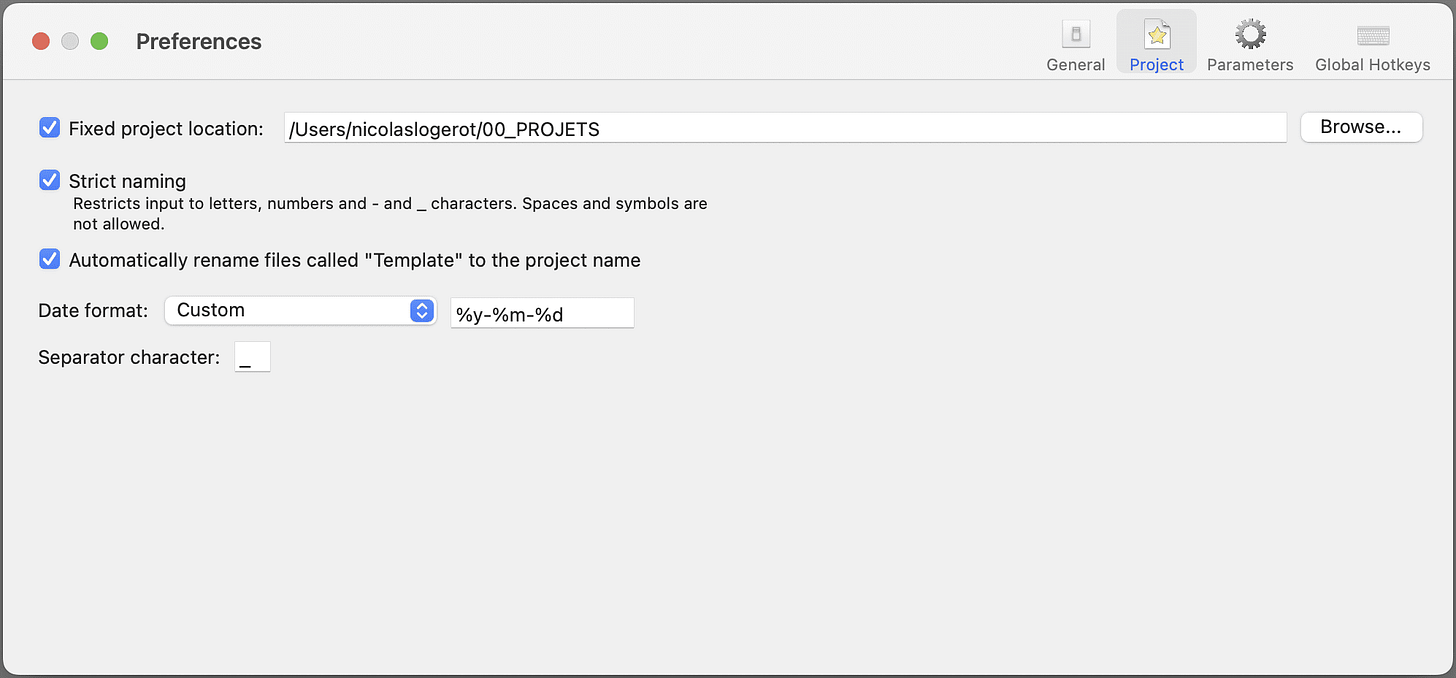Open the General preferences pane icon

[1075, 33]
